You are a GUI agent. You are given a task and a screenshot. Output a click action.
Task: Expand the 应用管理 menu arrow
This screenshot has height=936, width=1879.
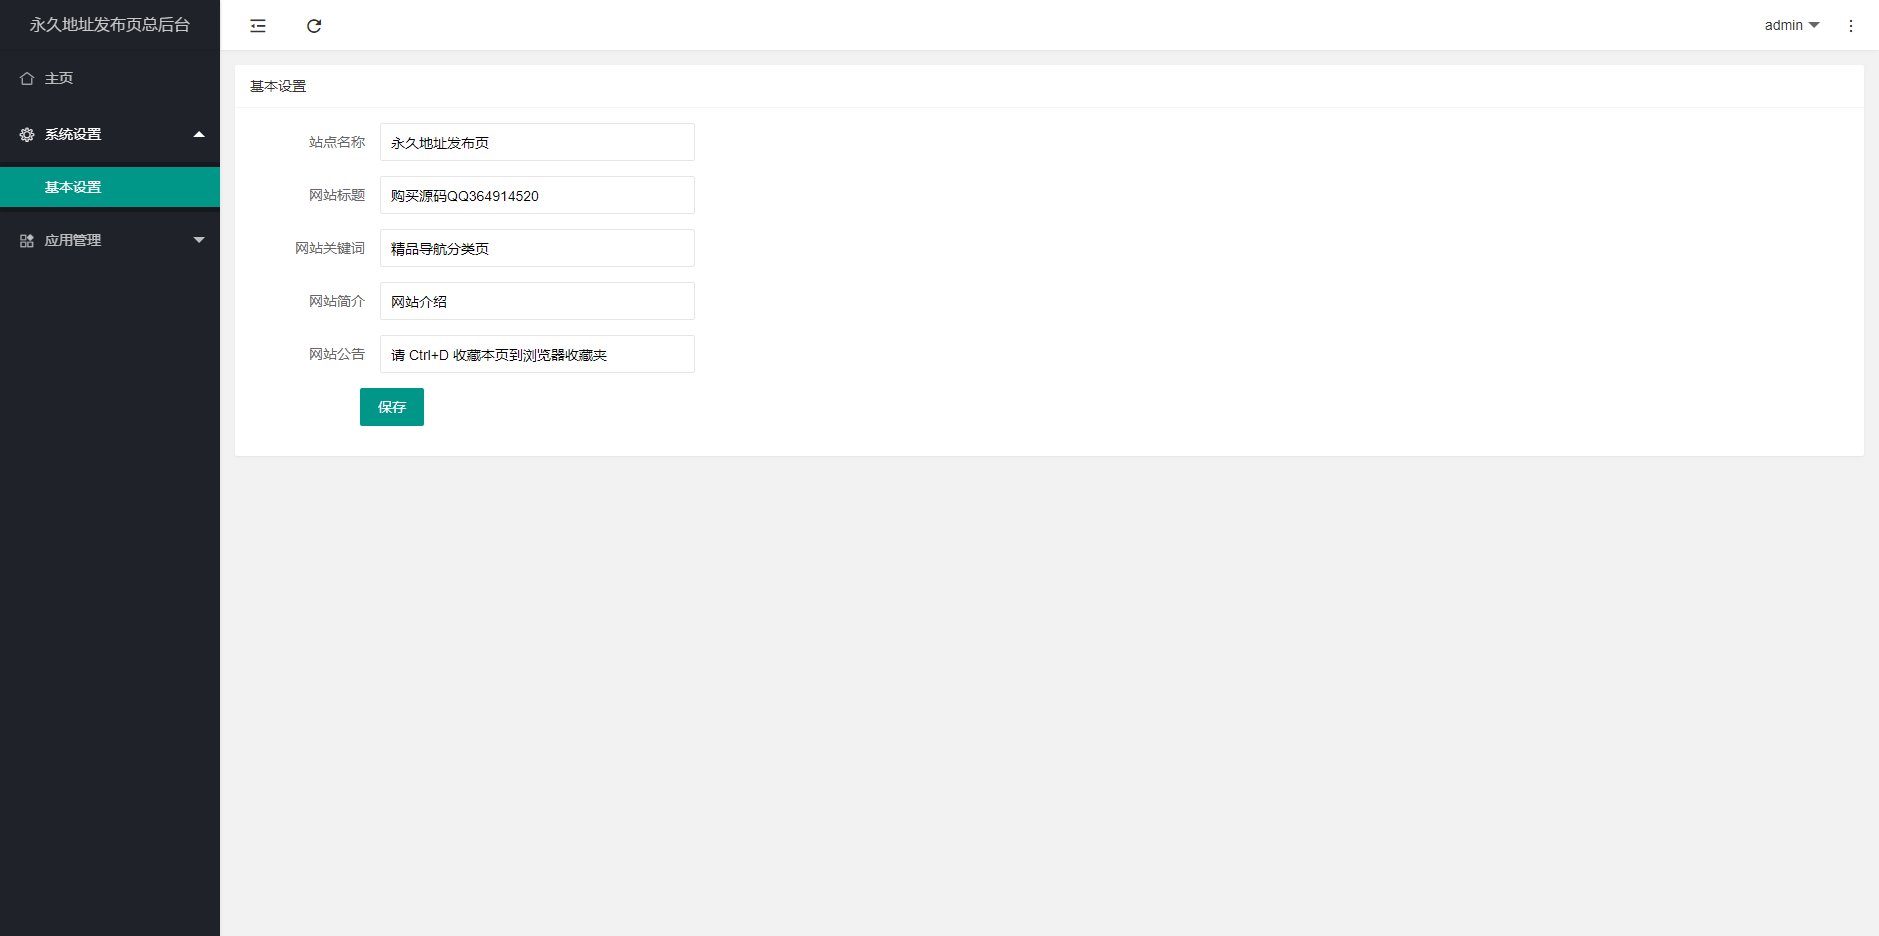(199, 240)
